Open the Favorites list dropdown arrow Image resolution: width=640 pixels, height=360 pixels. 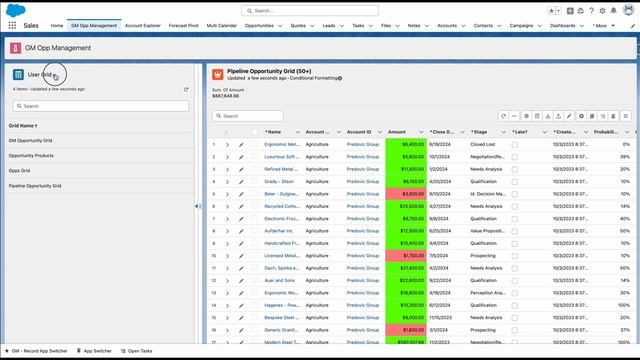coord(559,11)
